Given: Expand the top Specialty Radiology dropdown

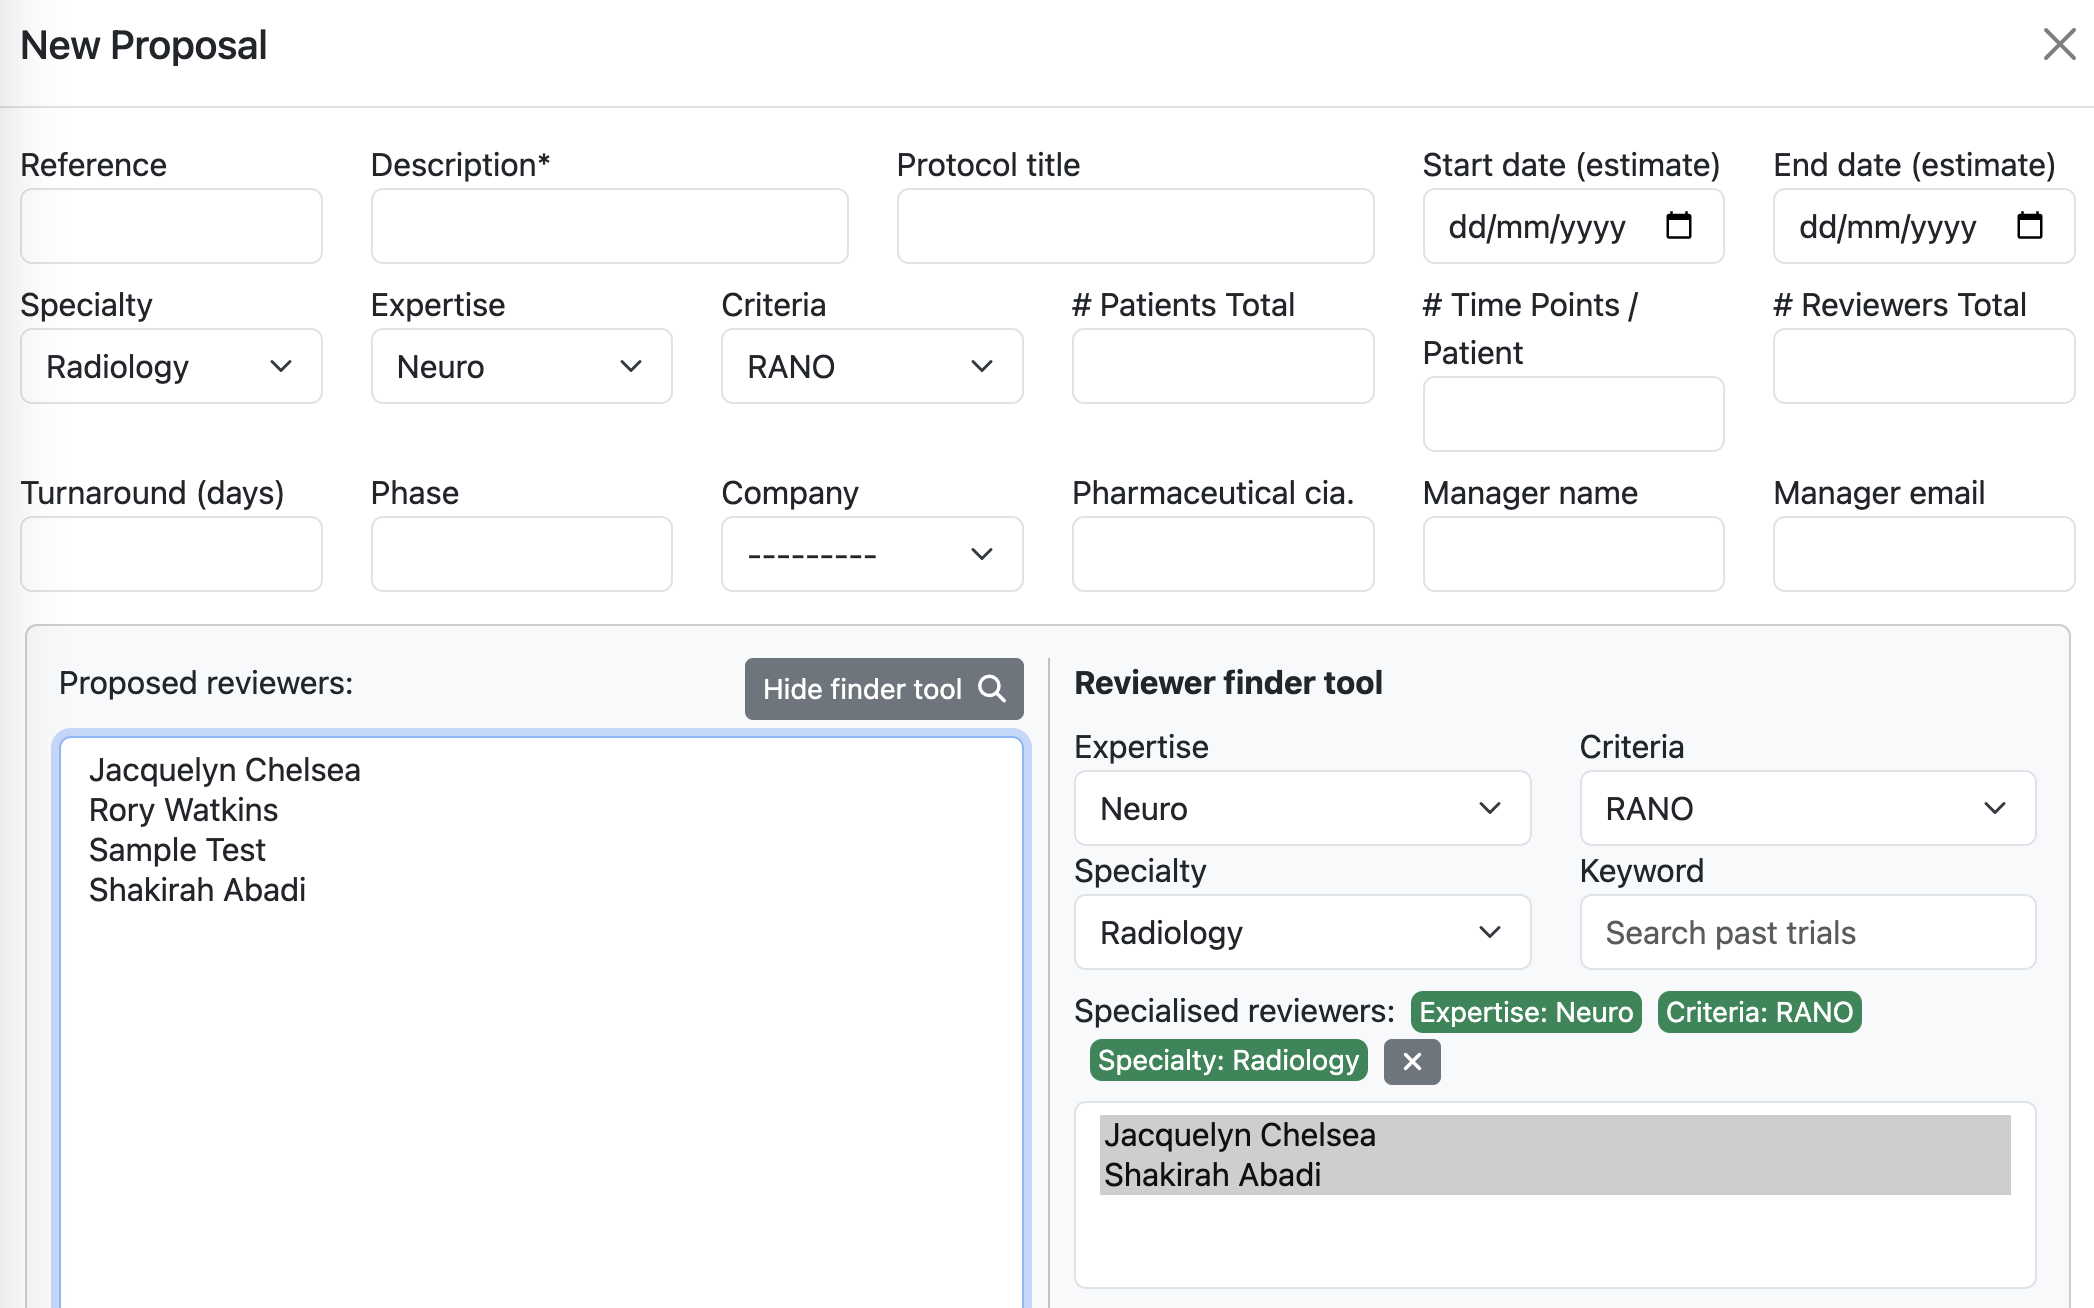Looking at the screenshot, I should tap(171, 367).
